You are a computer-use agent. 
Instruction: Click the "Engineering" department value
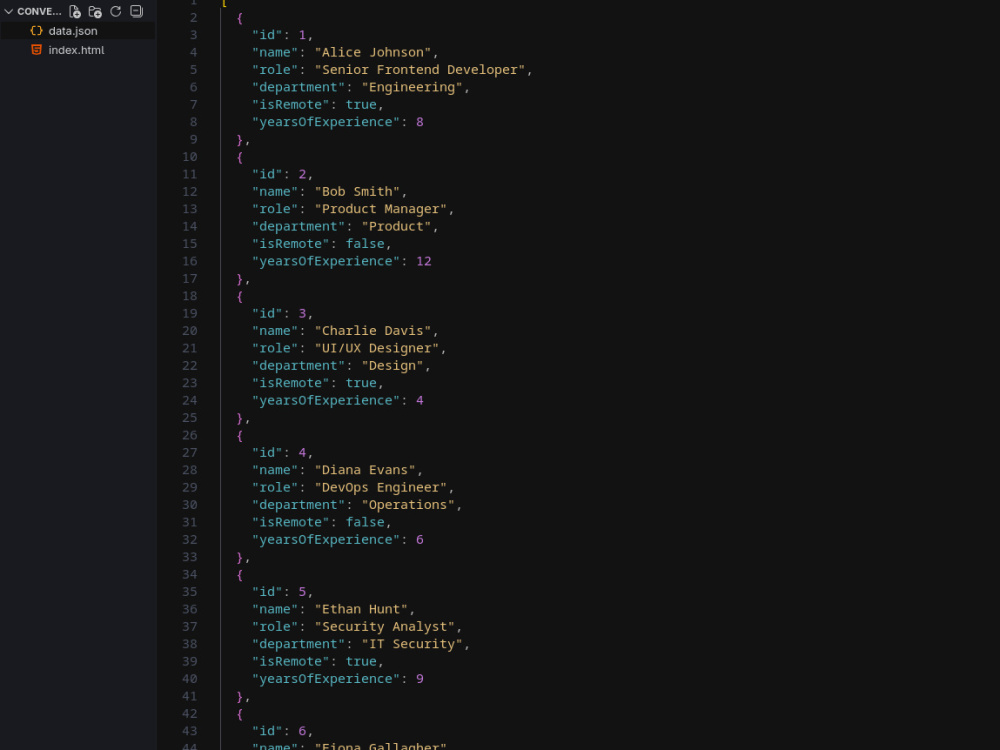[412, 87]
